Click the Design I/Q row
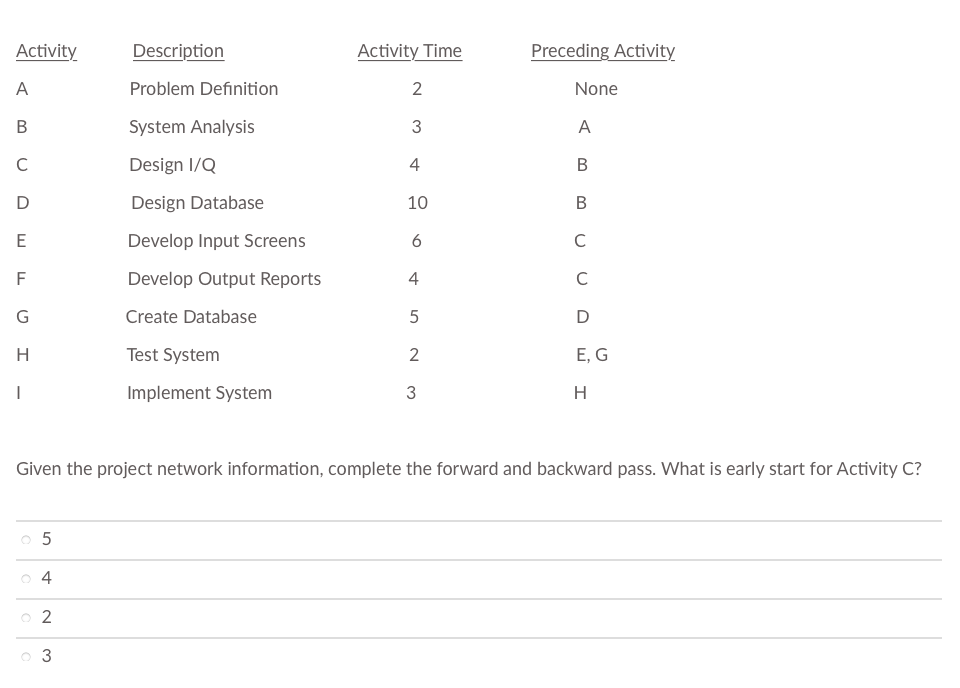960x688 pixels. pos(172,165)
